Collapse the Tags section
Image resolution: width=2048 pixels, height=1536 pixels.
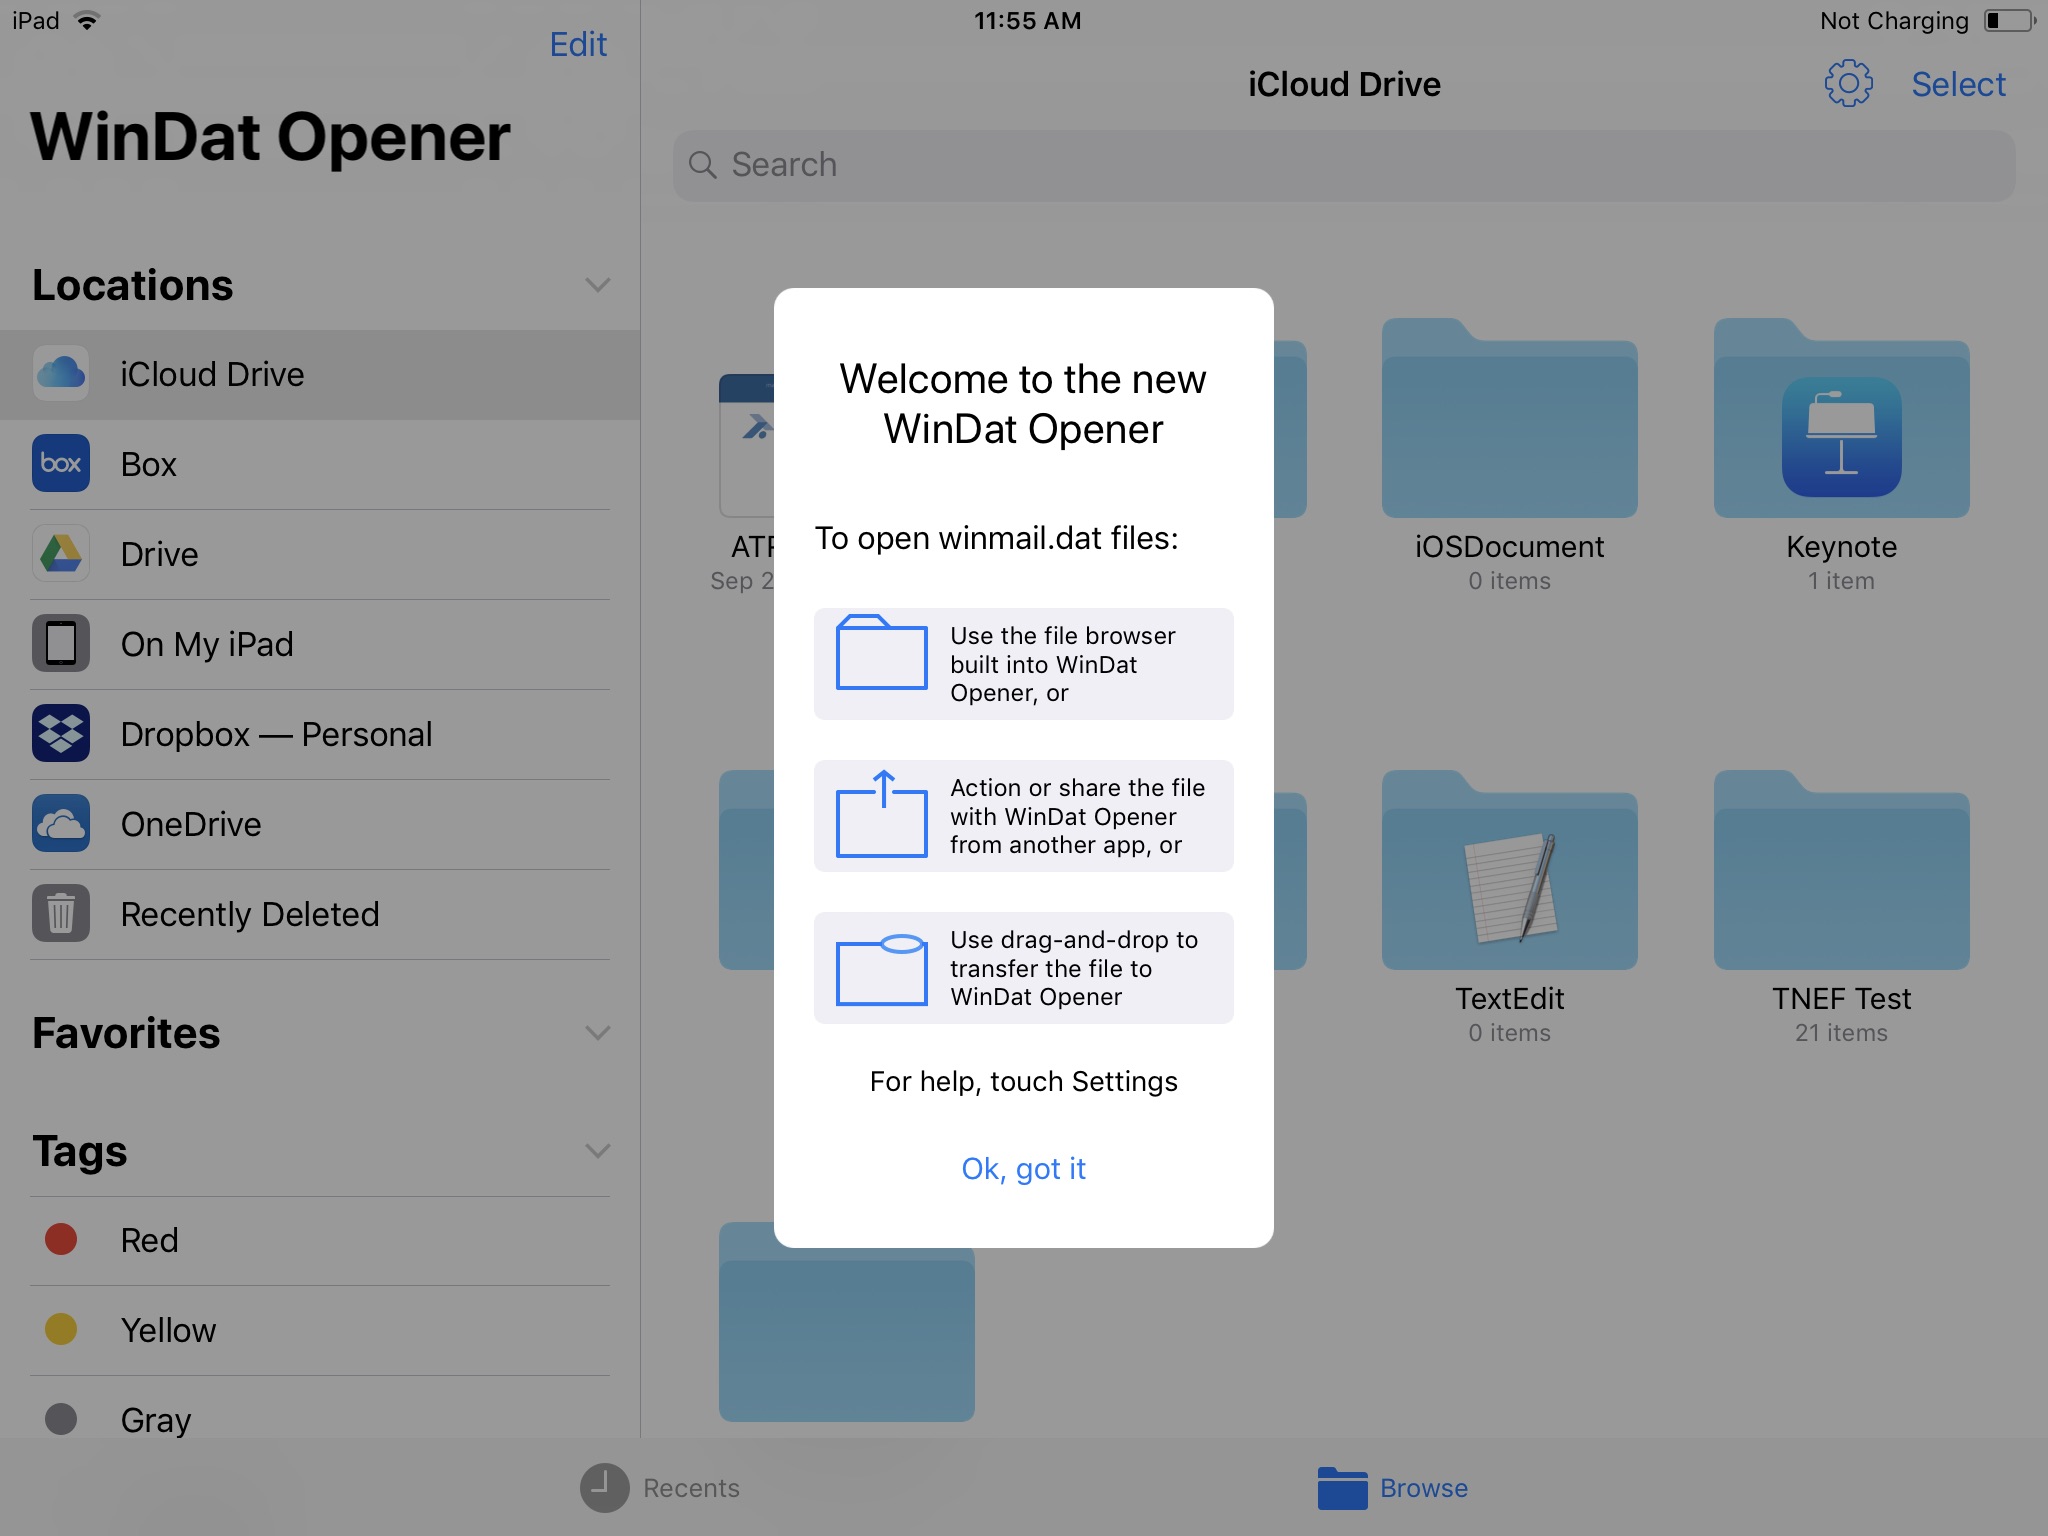(597, 1152)
